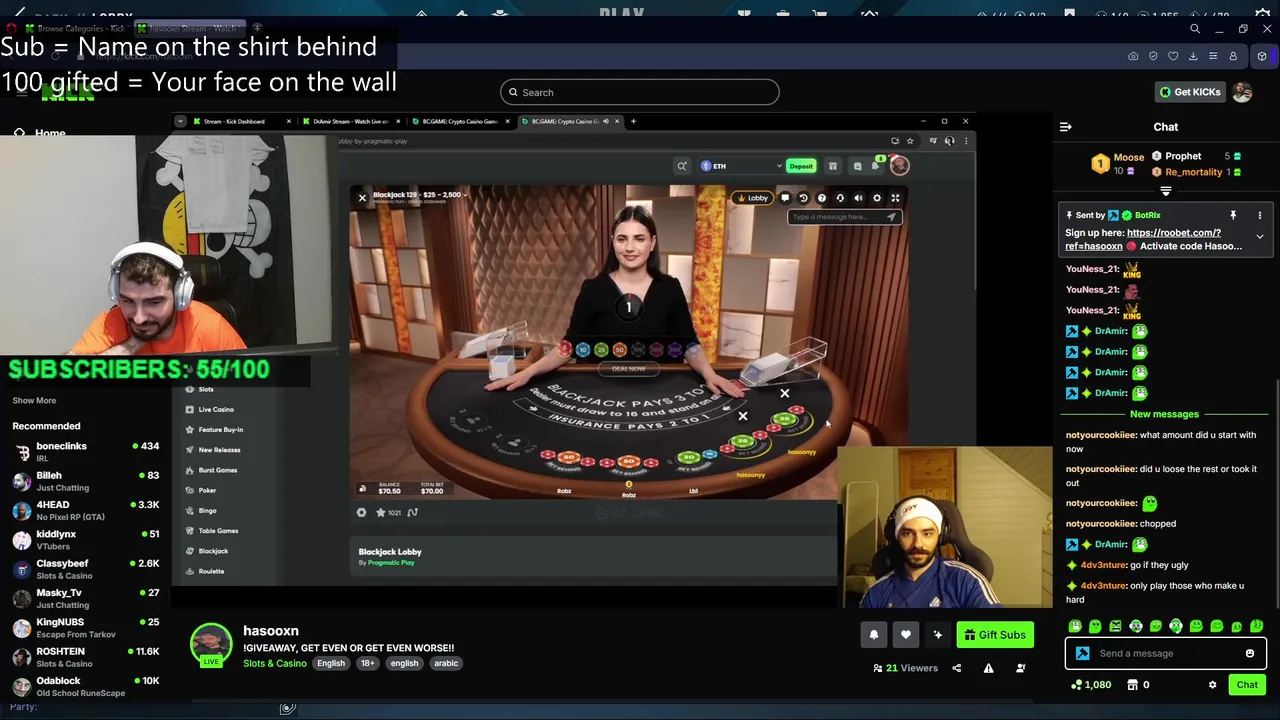Open recommended channel ROSHTEIN
Image resolution: width=1280 pixels, height=720 pixels.
(85, 657)
